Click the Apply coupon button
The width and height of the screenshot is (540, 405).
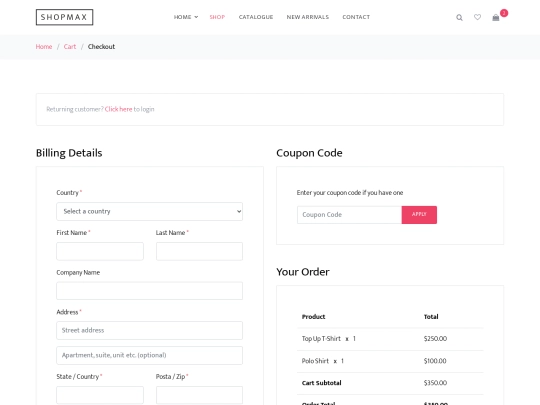419,215
